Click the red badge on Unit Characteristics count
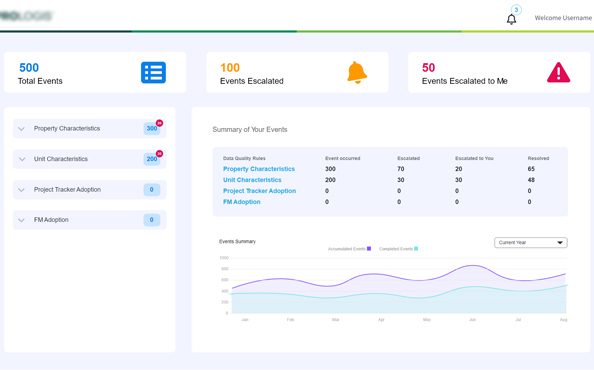This screenshot has height=370, width=594. pos(159,154)
